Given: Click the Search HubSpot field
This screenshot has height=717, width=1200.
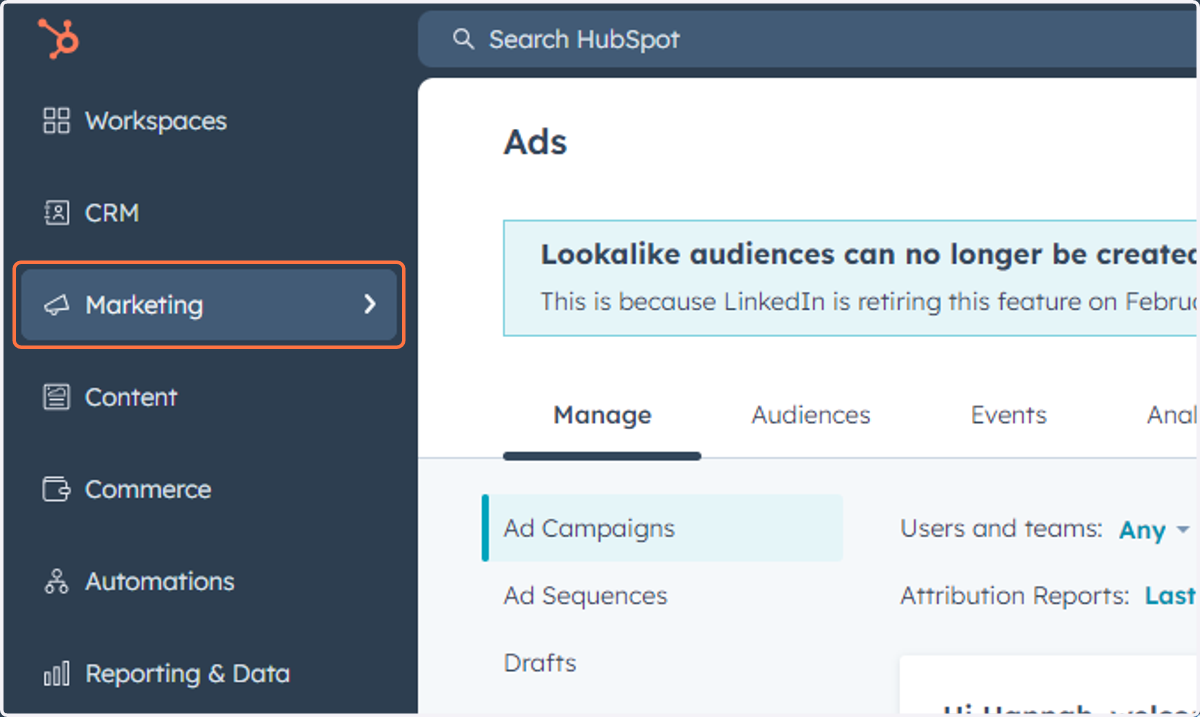Looking at the screenshot, I should pos(808,39).
